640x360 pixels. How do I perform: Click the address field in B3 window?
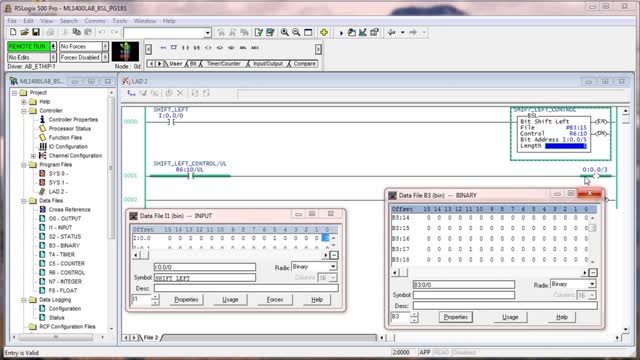click(464, 284)
